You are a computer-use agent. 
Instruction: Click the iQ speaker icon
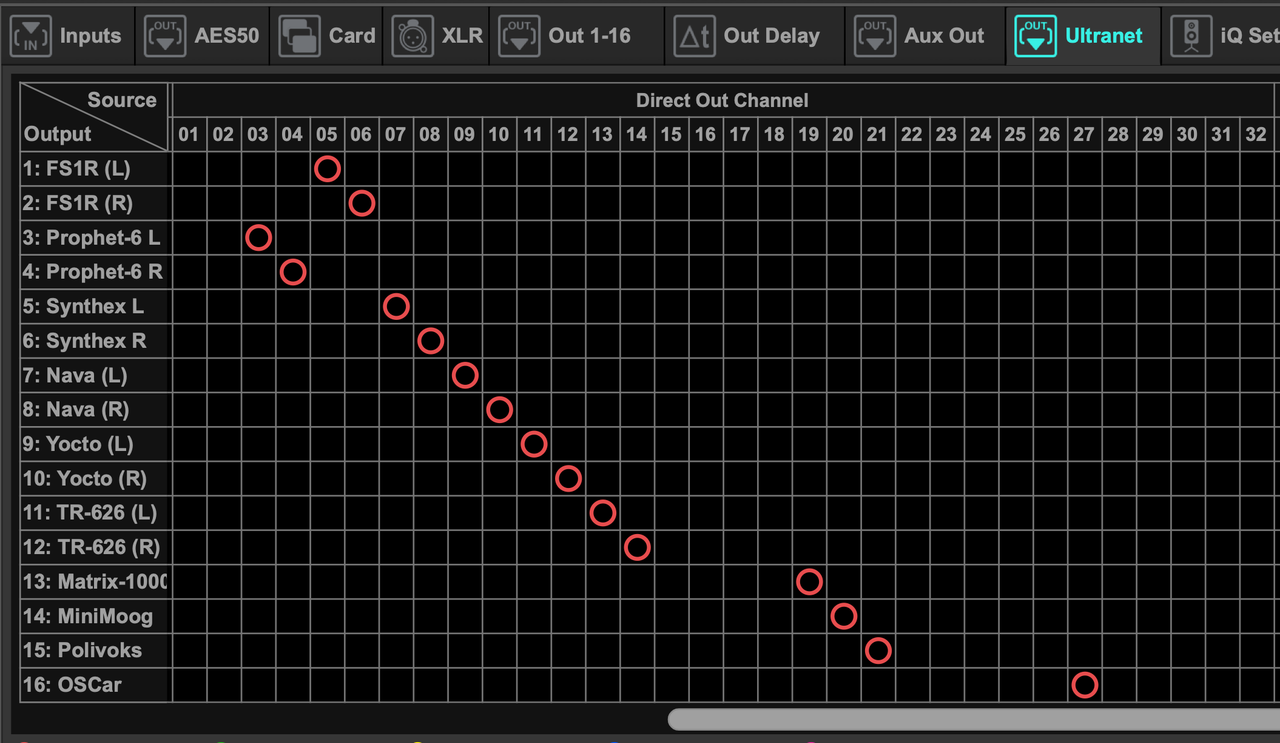pos(1191,37)
